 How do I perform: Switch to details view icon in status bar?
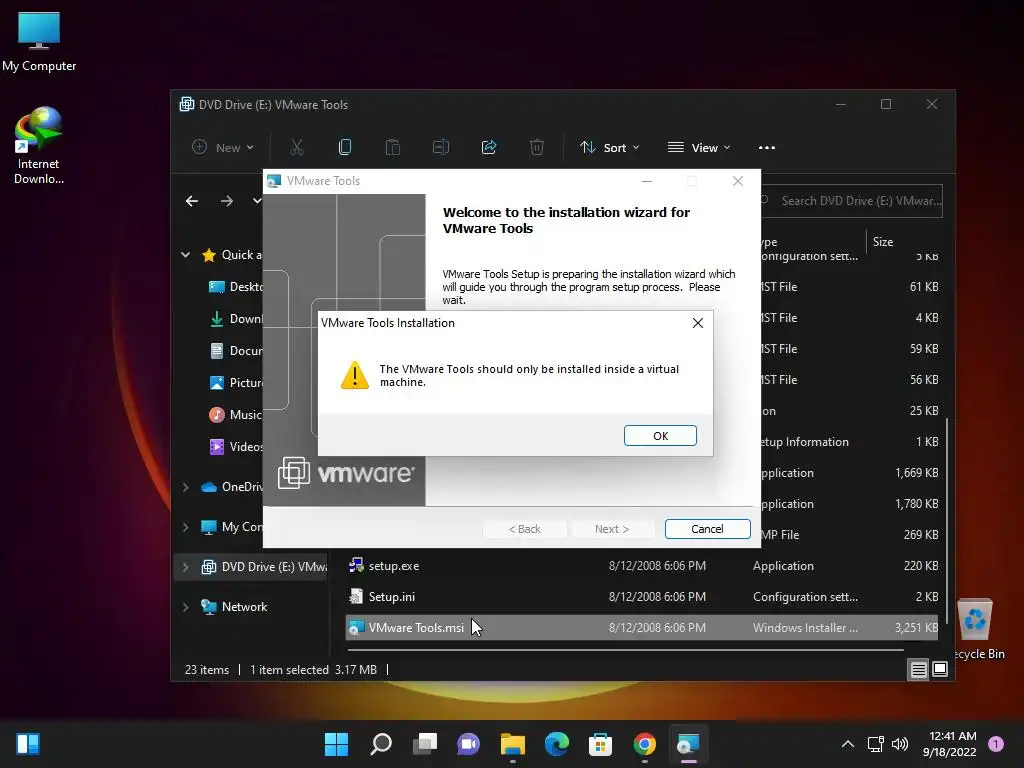(x=918, y=669)
